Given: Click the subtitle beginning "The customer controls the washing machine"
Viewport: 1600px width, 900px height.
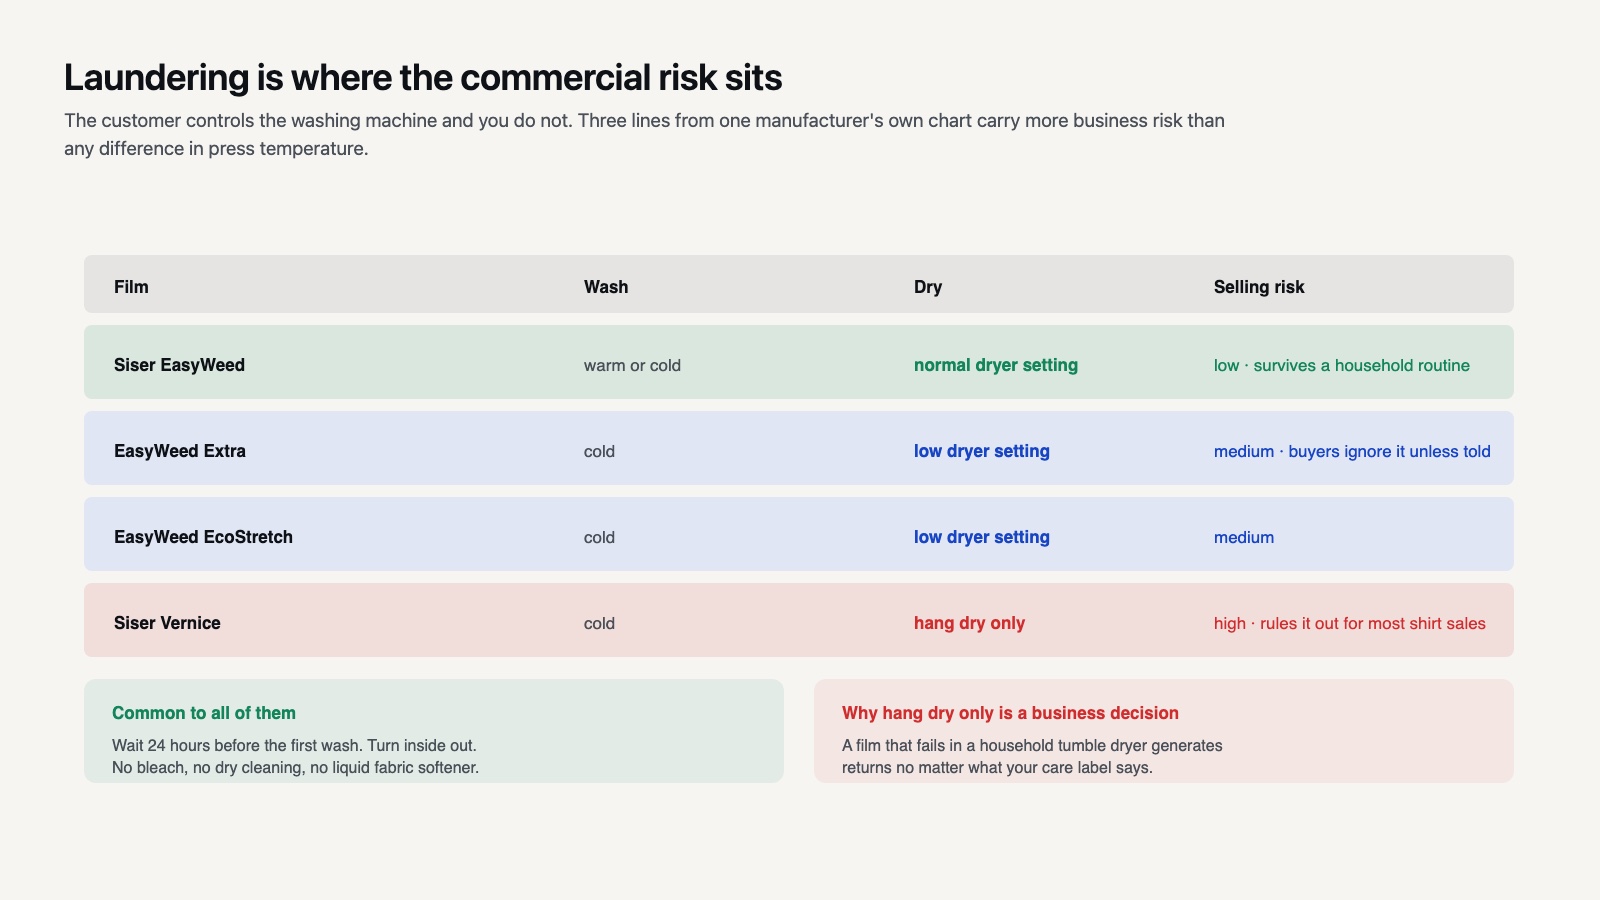Looking at the screenshot, I should [x=644, y=134].
